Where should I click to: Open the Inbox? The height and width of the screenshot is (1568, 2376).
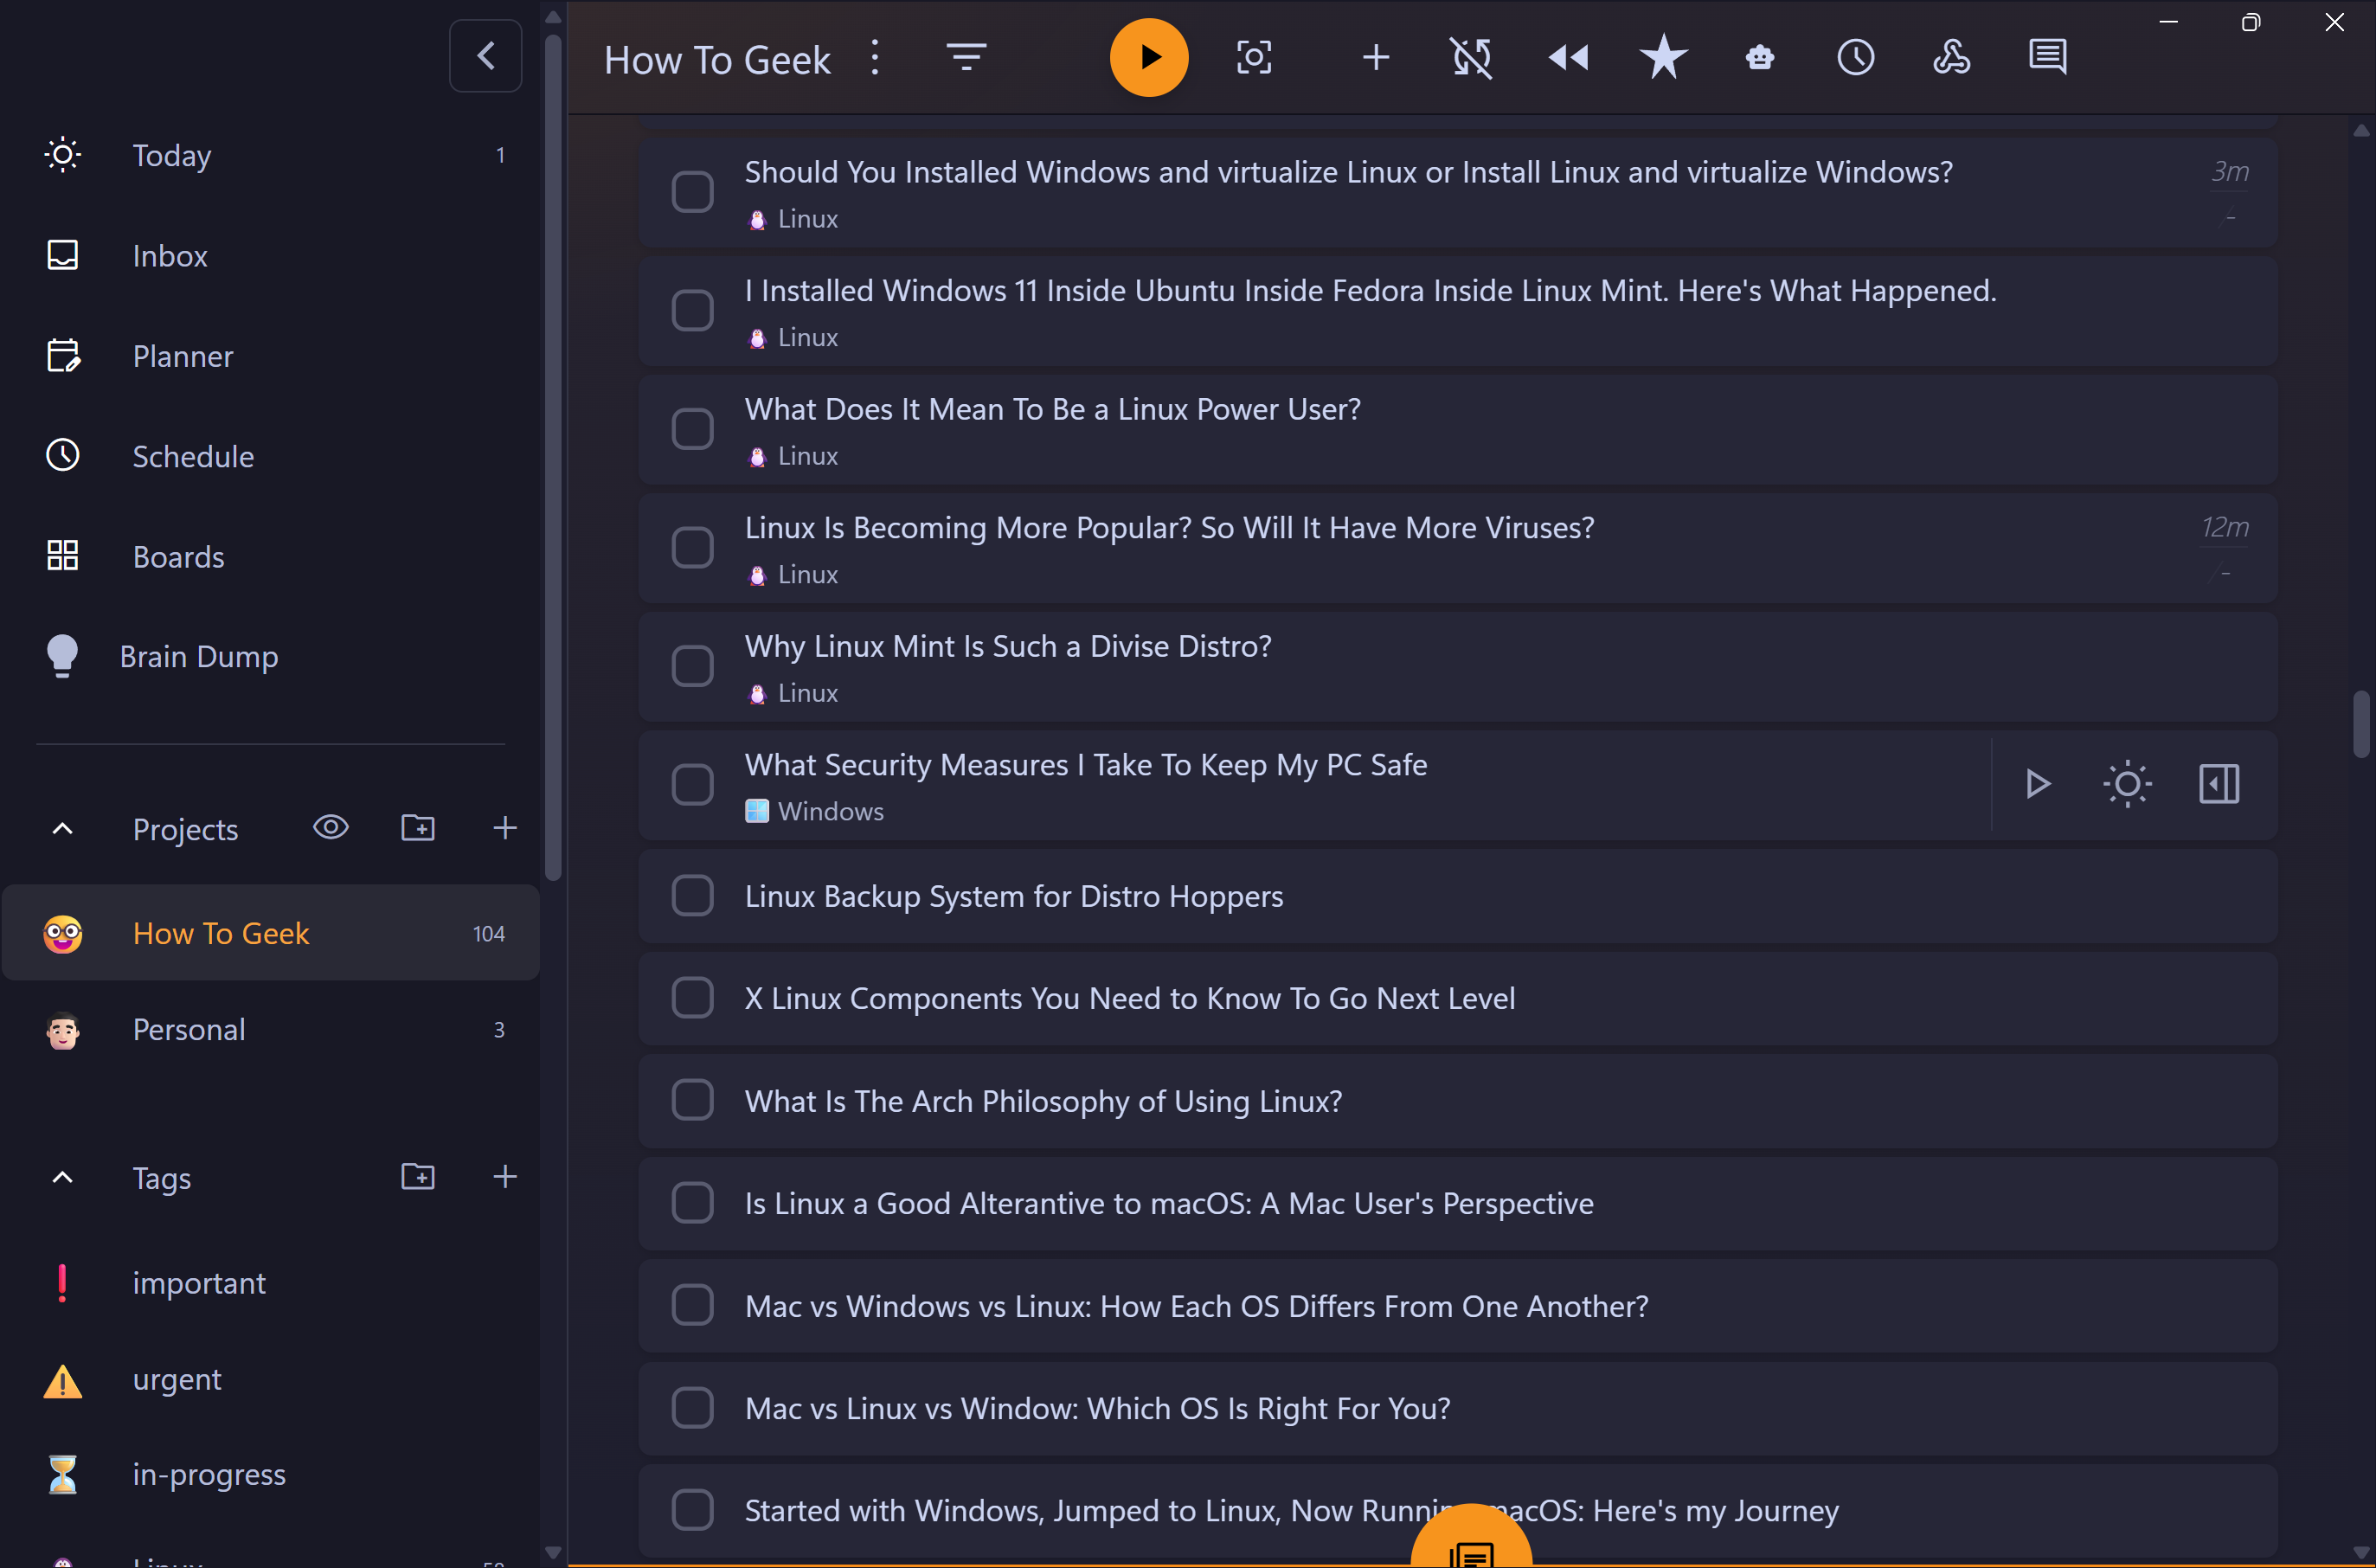pos(271,255)
